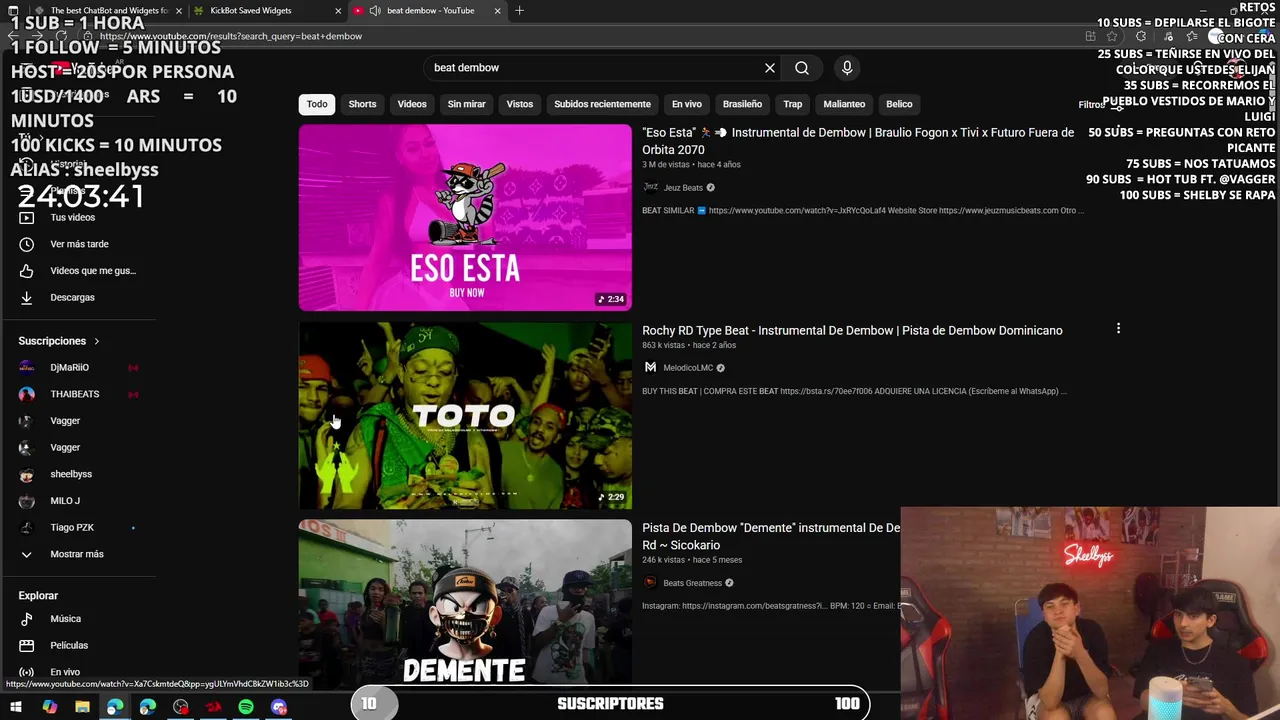Open Videos que me gustan liked list
The width and height of the screenshot is (1280, 720).
click(x=92, y=271)
